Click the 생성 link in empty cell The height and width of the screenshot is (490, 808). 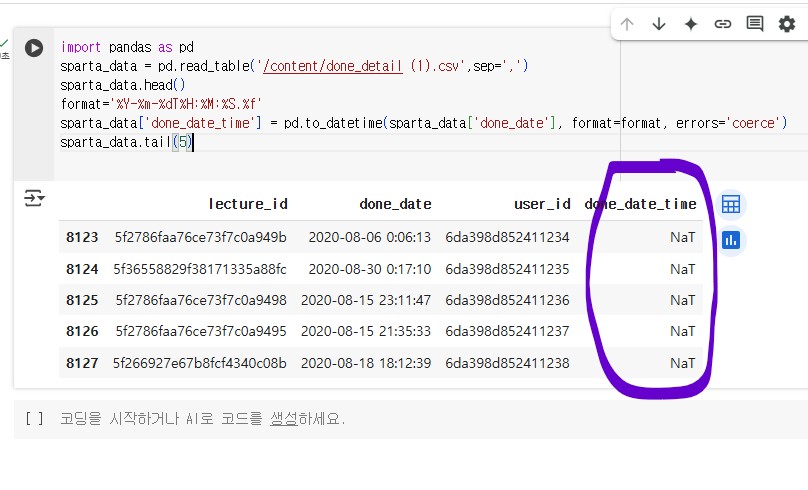coord(284,418)
